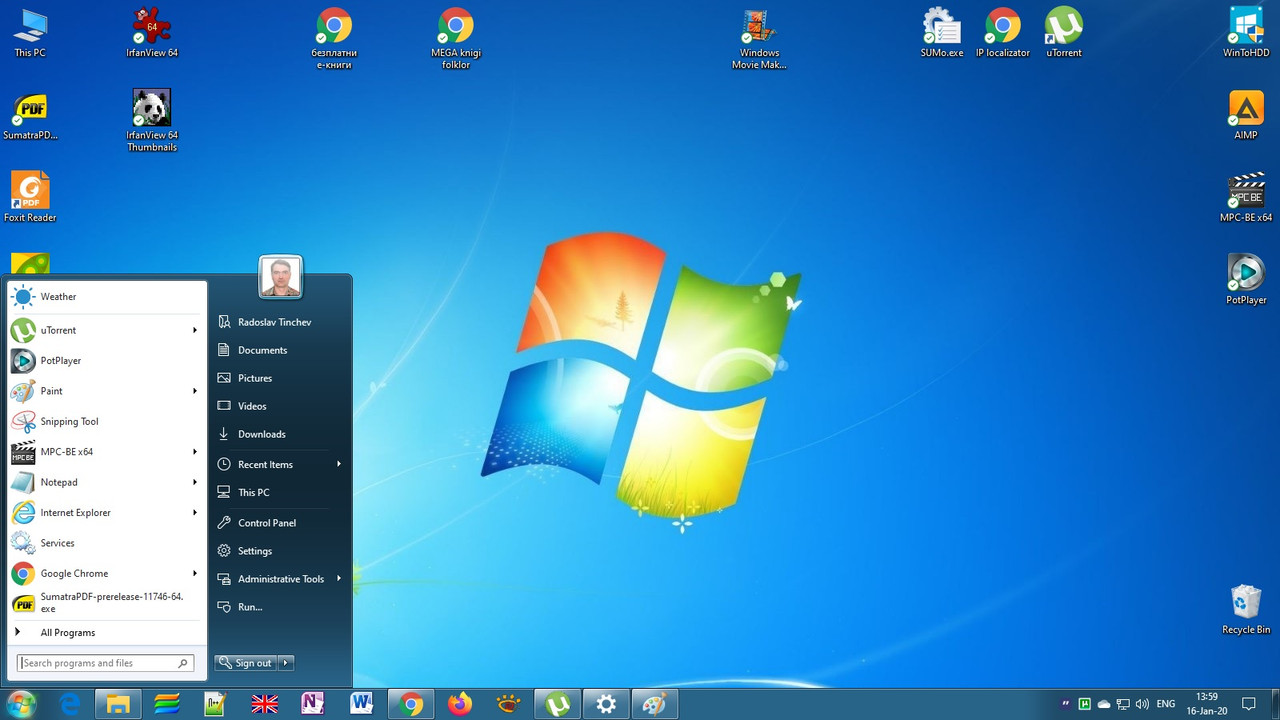Select the безплатни е-книги desktop shortcut
The image size is (1280, 720).
click(334, 38)
